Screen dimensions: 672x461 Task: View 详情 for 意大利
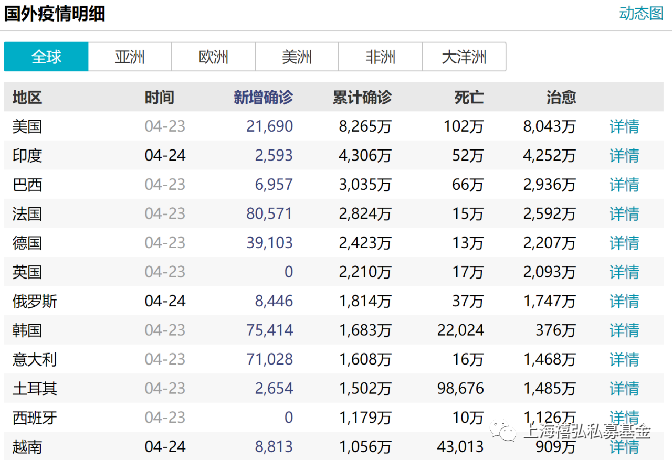624,359
